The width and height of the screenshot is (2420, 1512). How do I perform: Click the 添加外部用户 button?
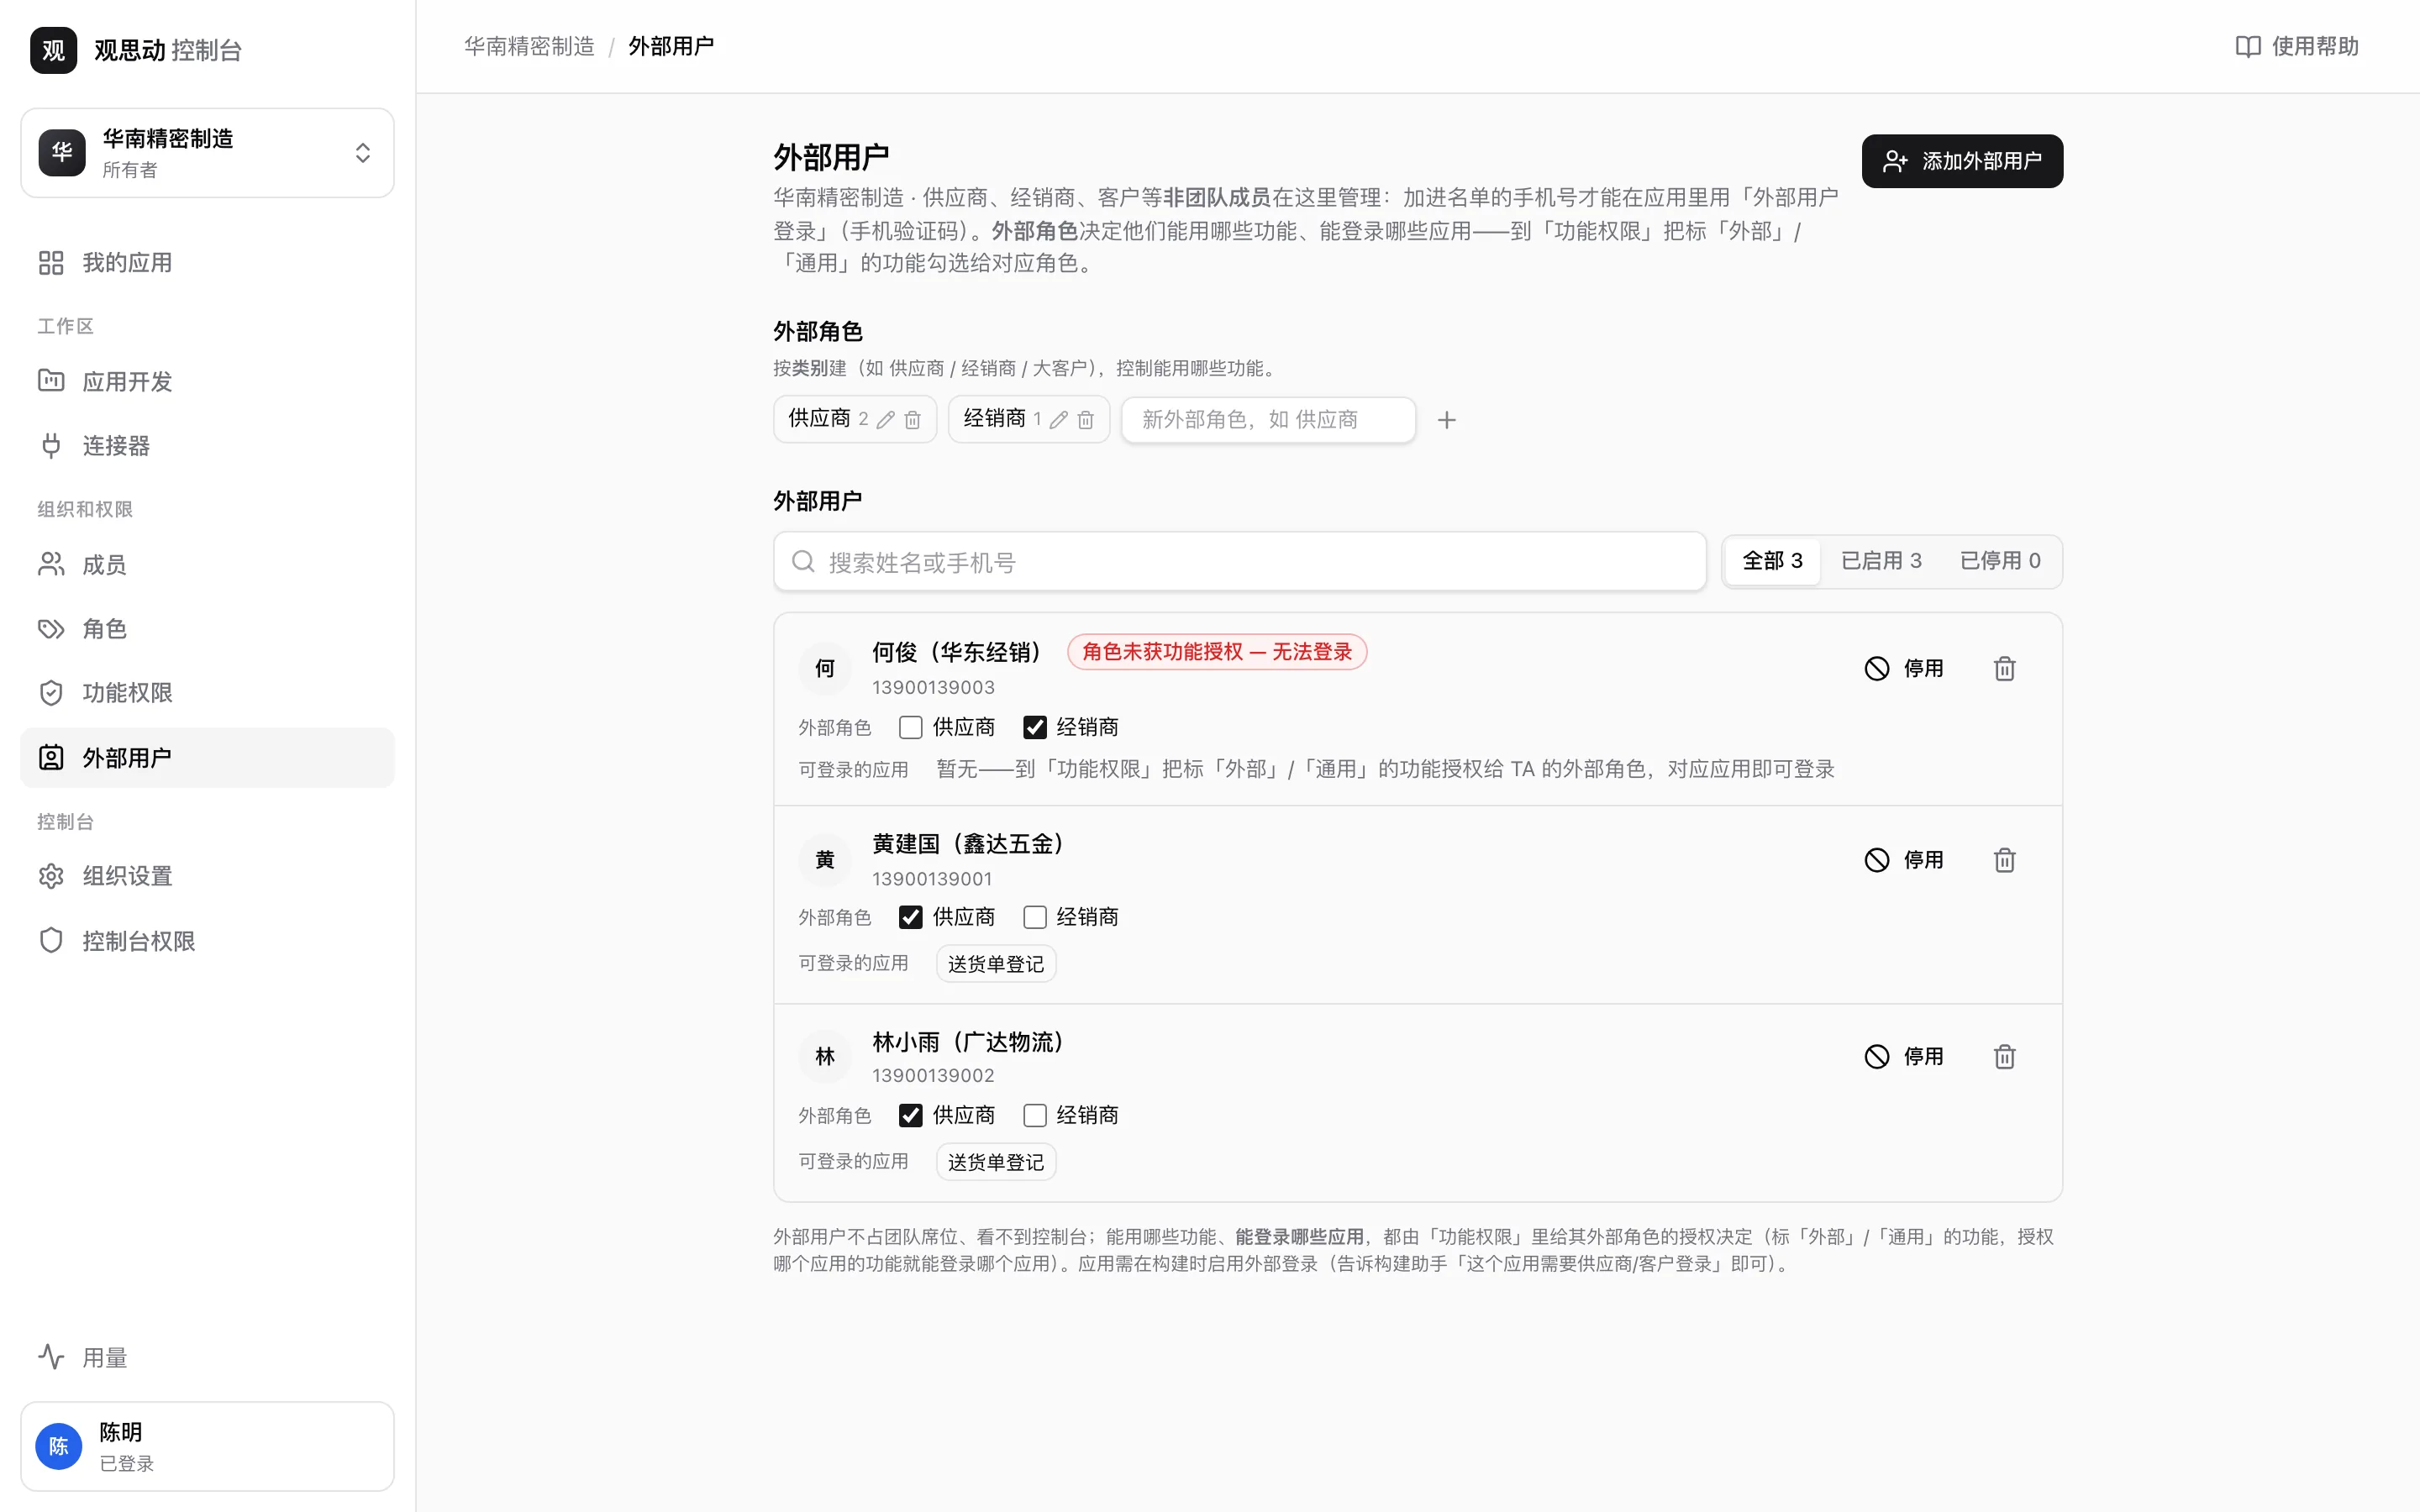[x=1962, y=161]
